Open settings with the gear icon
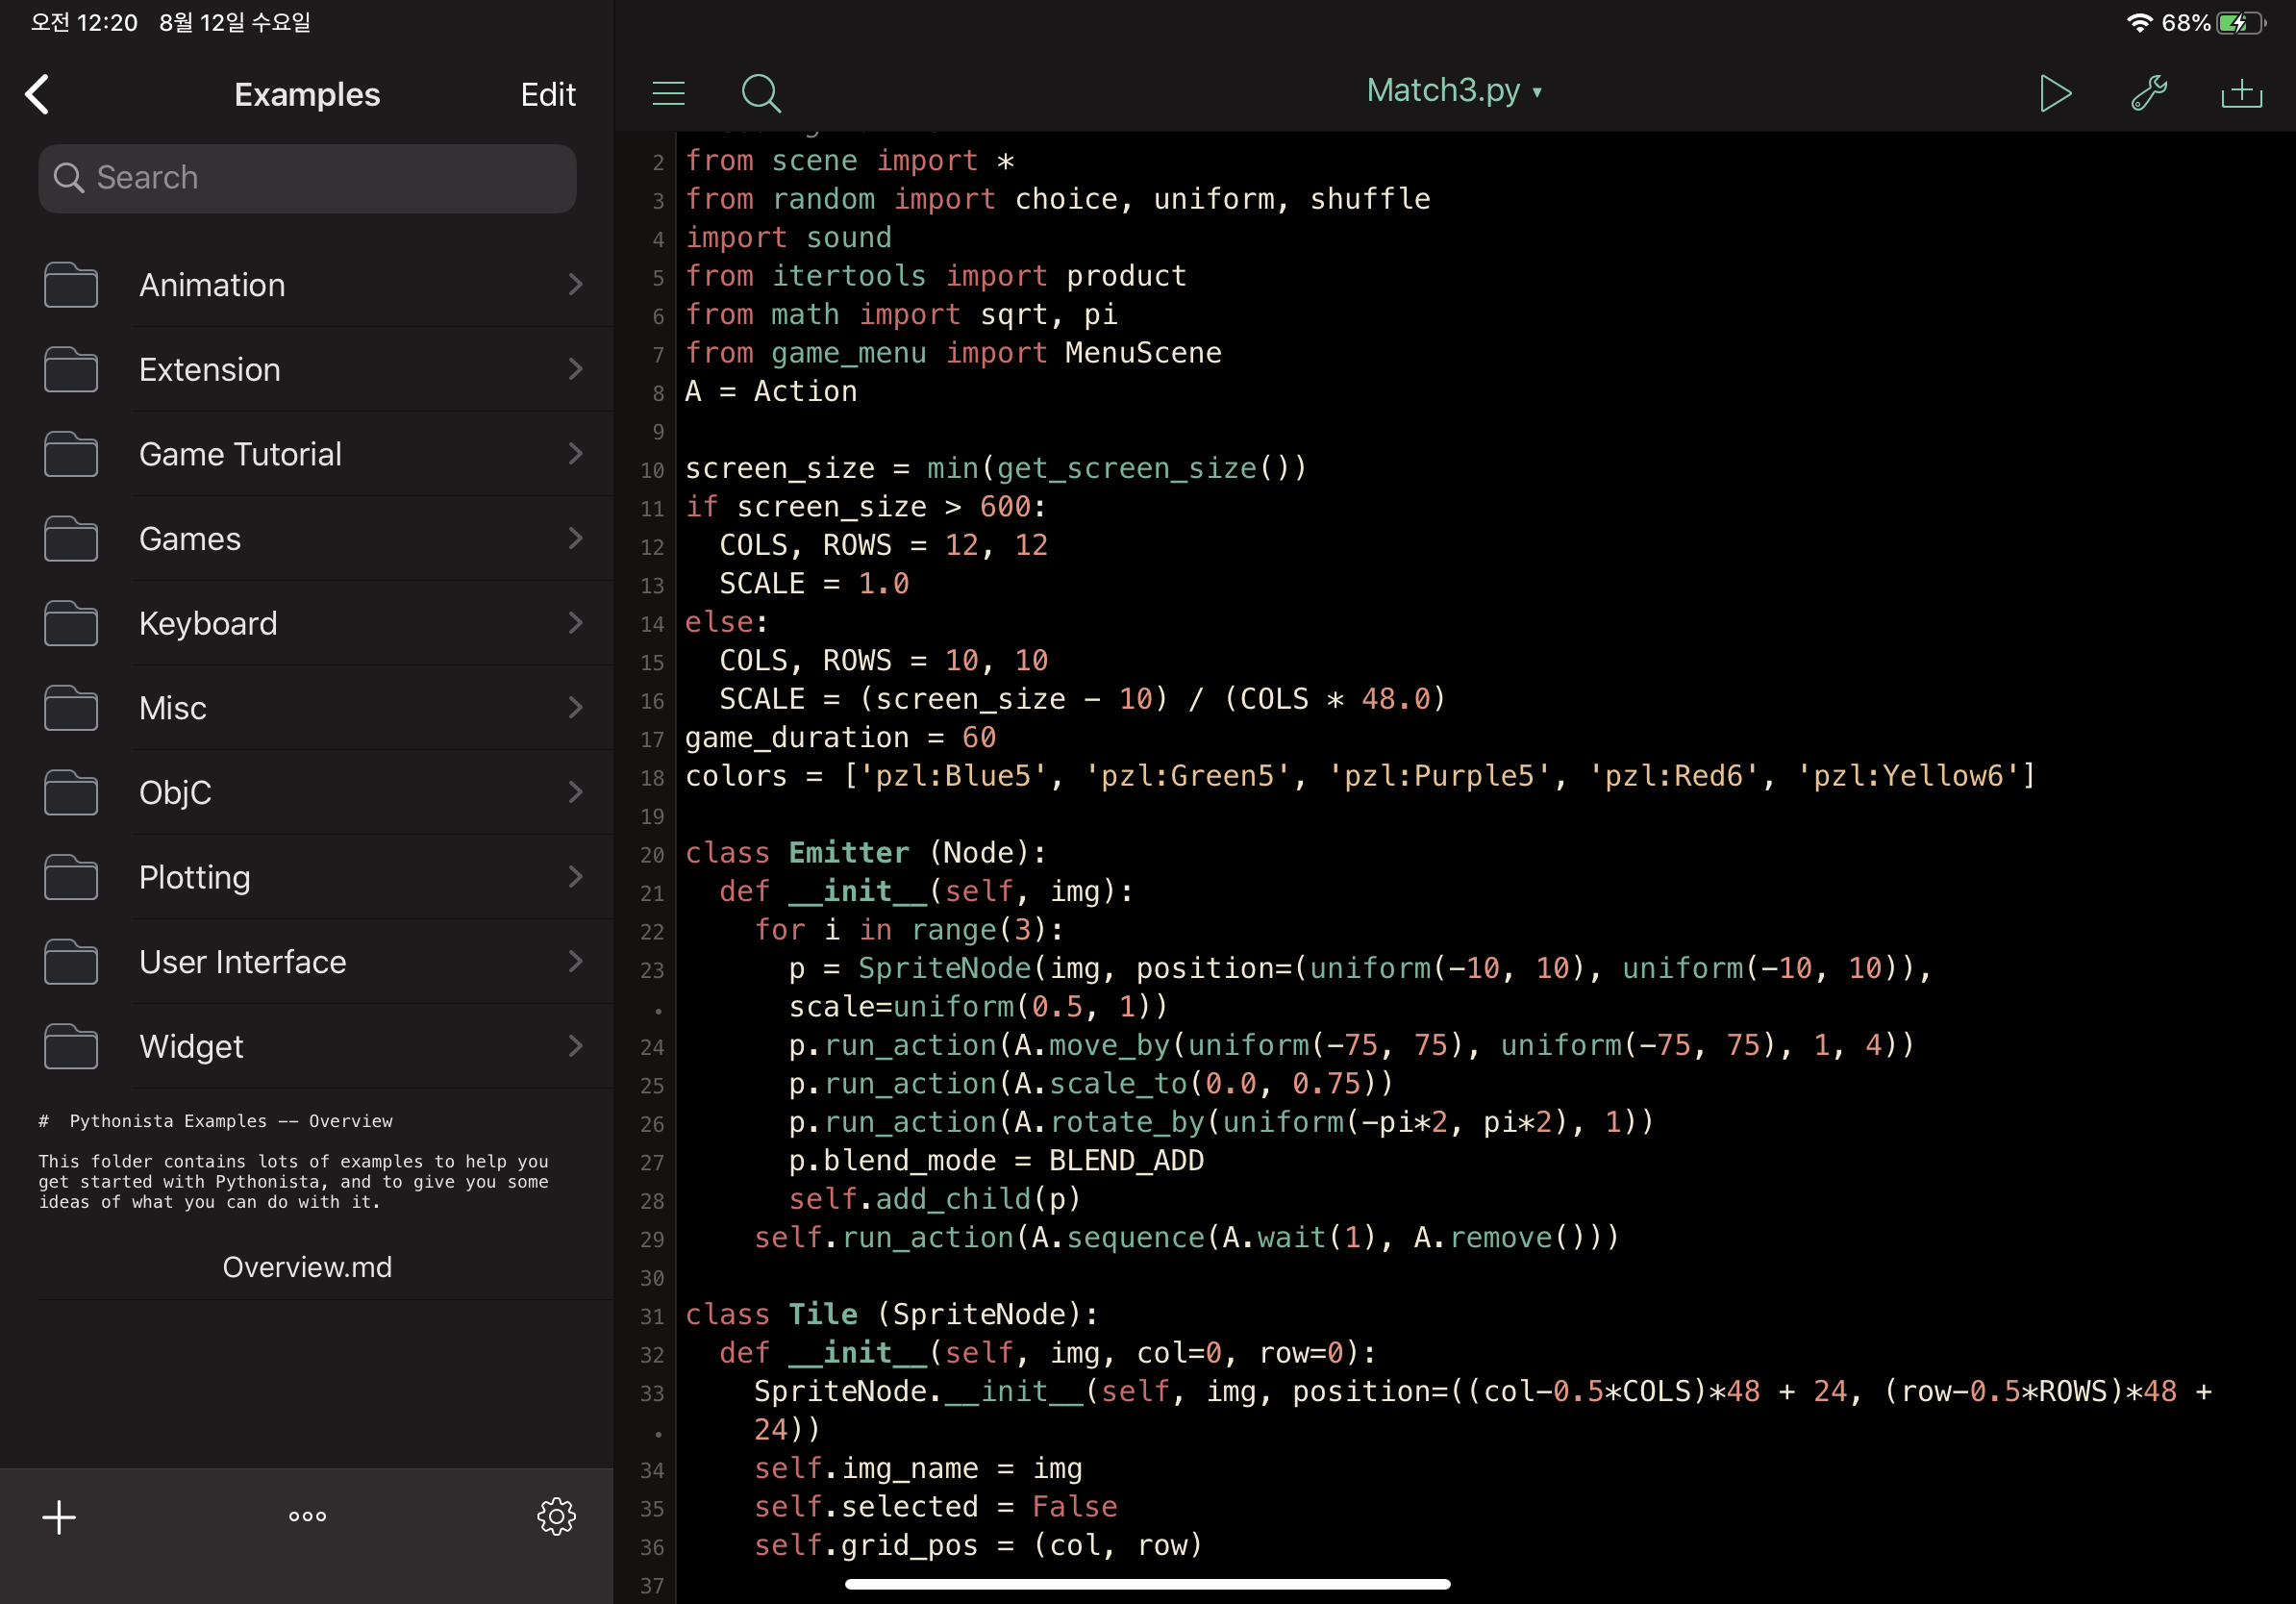Screen dimensions: 2296x1604 (x=556, y=1516)
